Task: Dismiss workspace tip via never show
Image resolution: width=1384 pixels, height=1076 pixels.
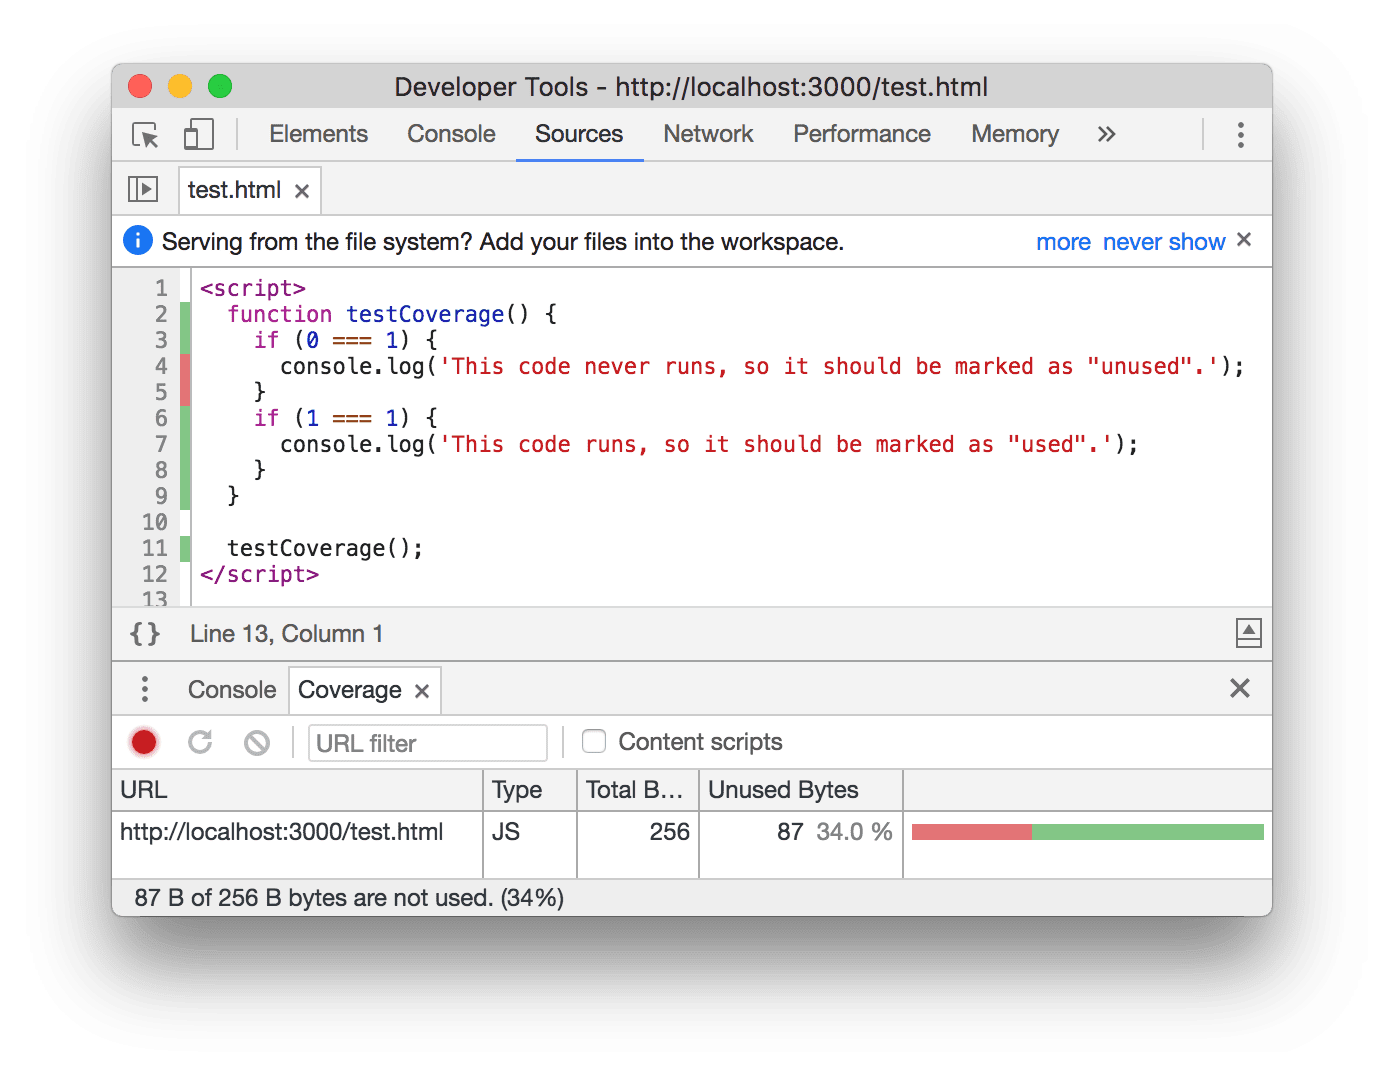Action: (1163, 241)
